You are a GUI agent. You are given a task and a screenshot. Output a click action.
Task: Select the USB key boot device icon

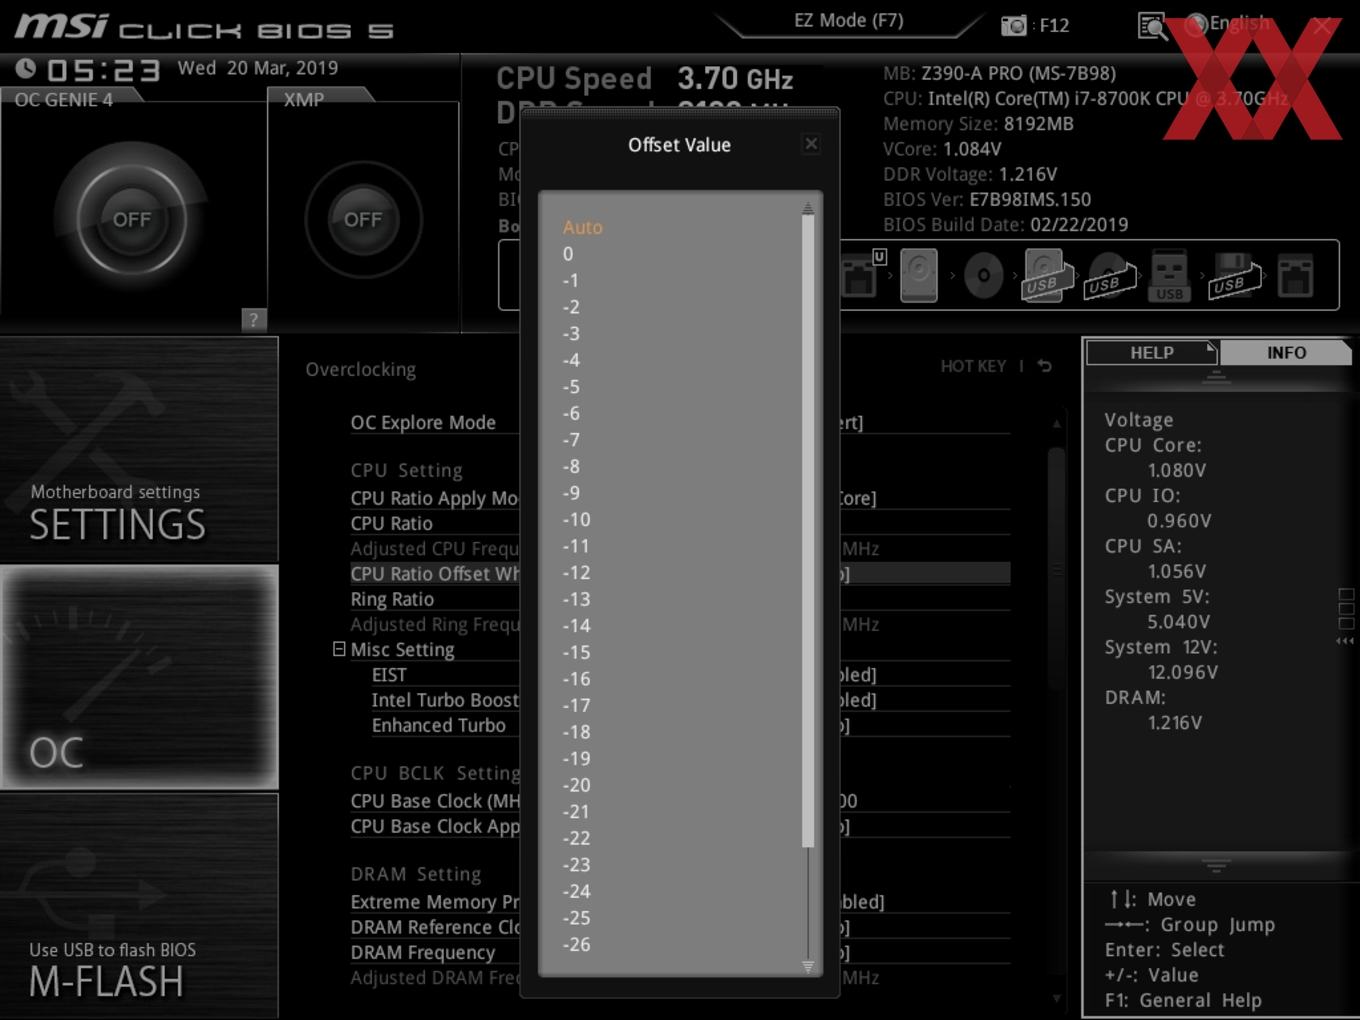pyautogui.click(x=1170, y=275)
